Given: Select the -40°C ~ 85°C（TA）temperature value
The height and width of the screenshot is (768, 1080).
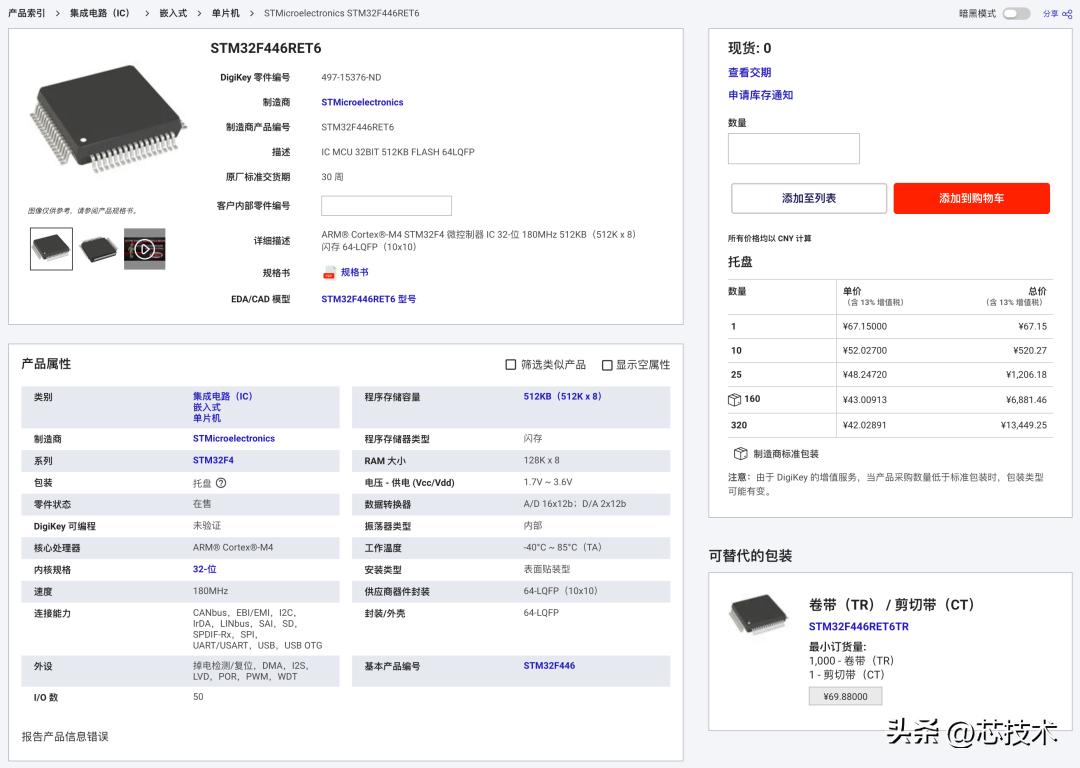Looking at the screenshot, I should click(x=563, y=548).
